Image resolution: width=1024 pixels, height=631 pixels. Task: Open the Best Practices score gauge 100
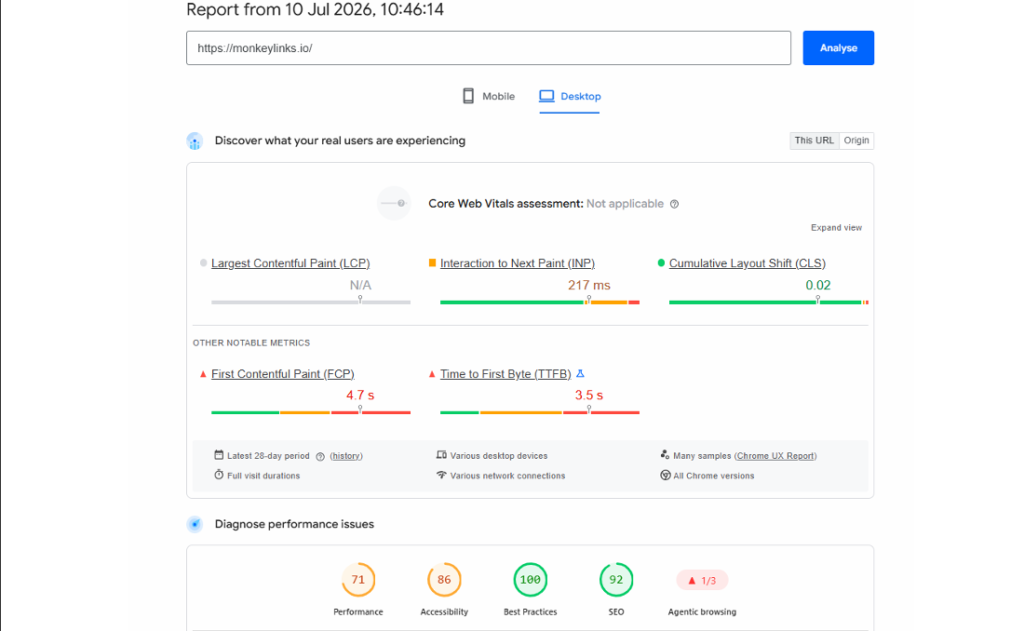[x=530, y=579]
